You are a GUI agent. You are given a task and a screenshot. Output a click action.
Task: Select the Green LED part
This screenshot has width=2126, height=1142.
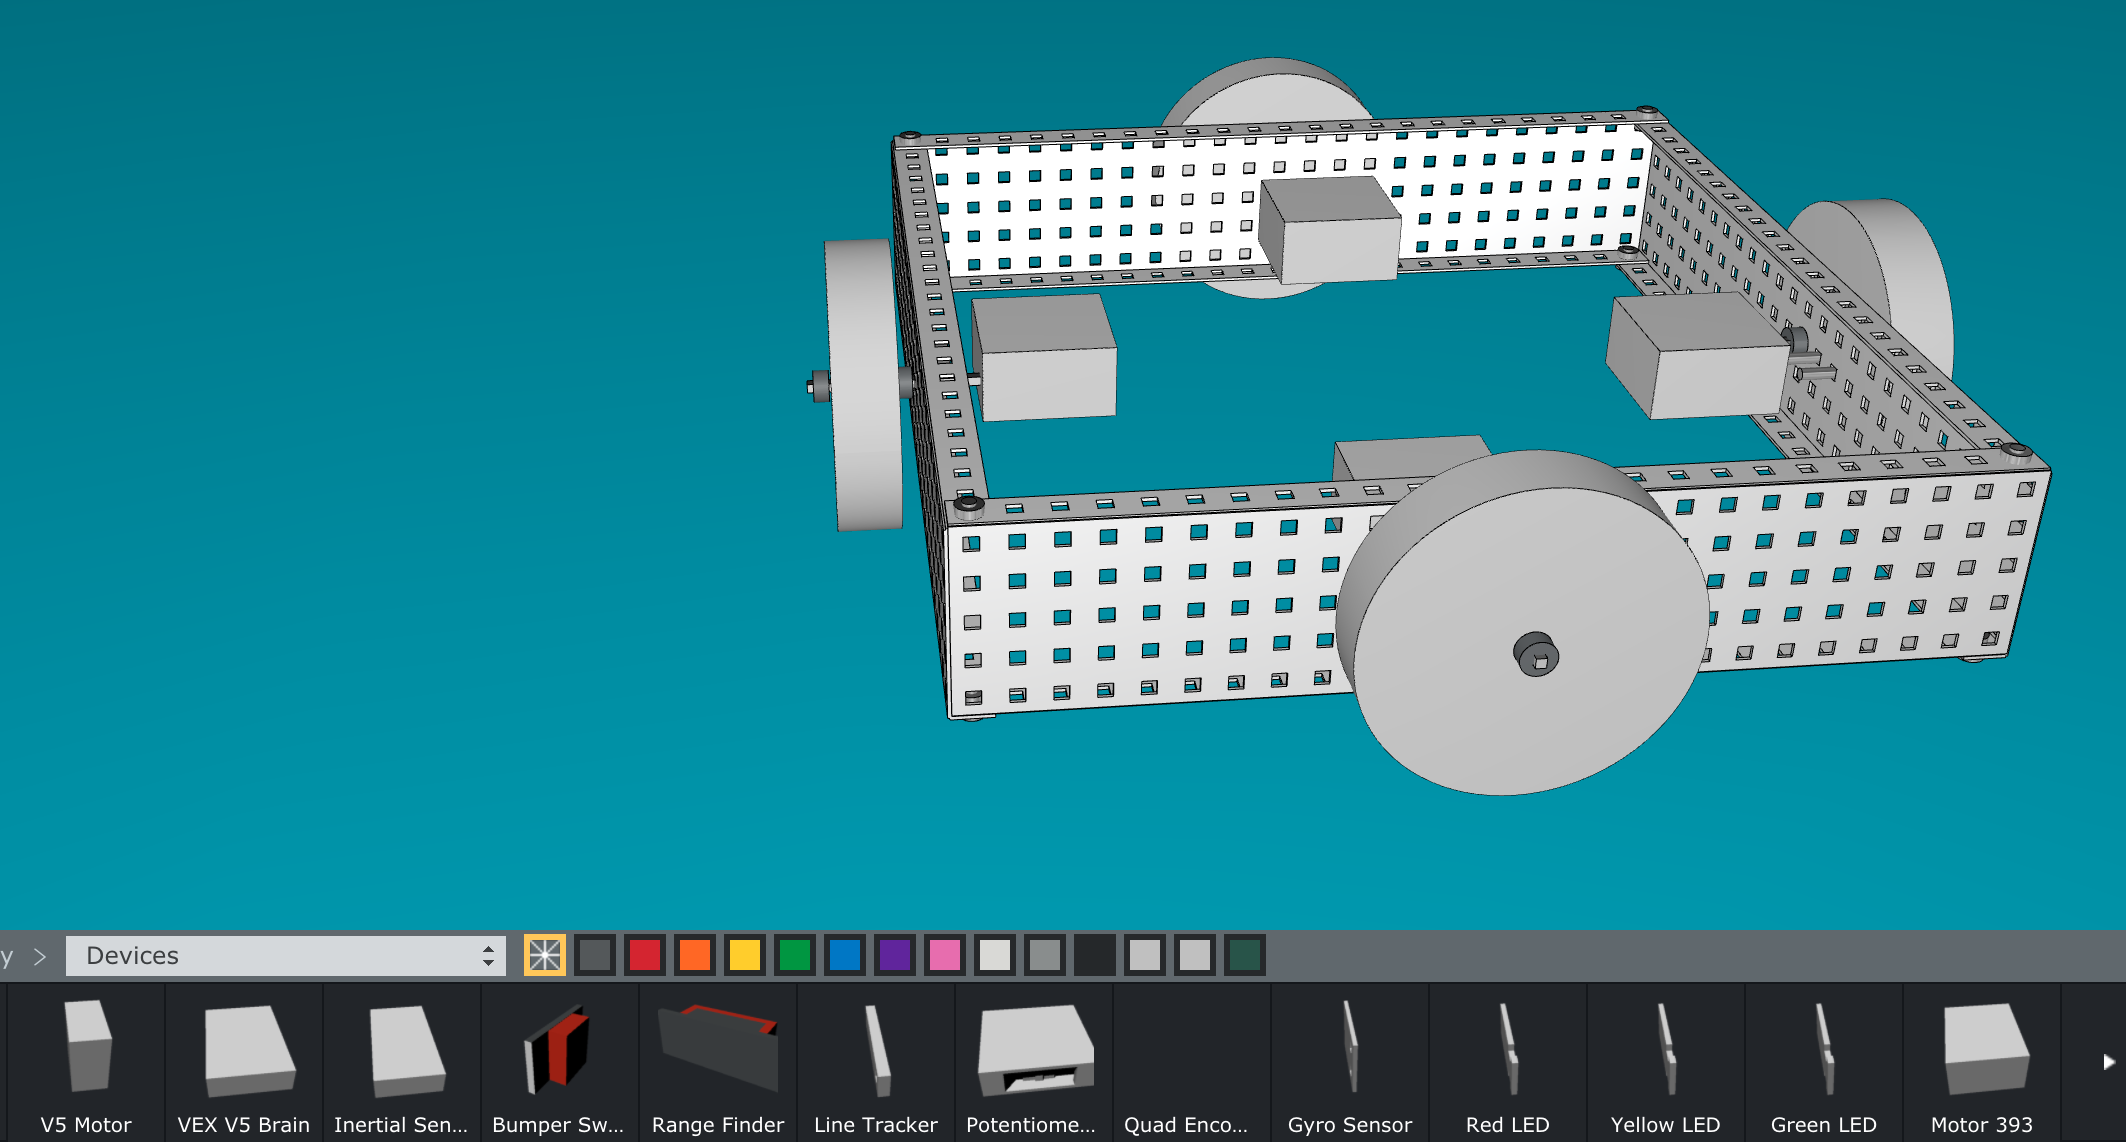pyautogui.click(x=1824, y=1063)
